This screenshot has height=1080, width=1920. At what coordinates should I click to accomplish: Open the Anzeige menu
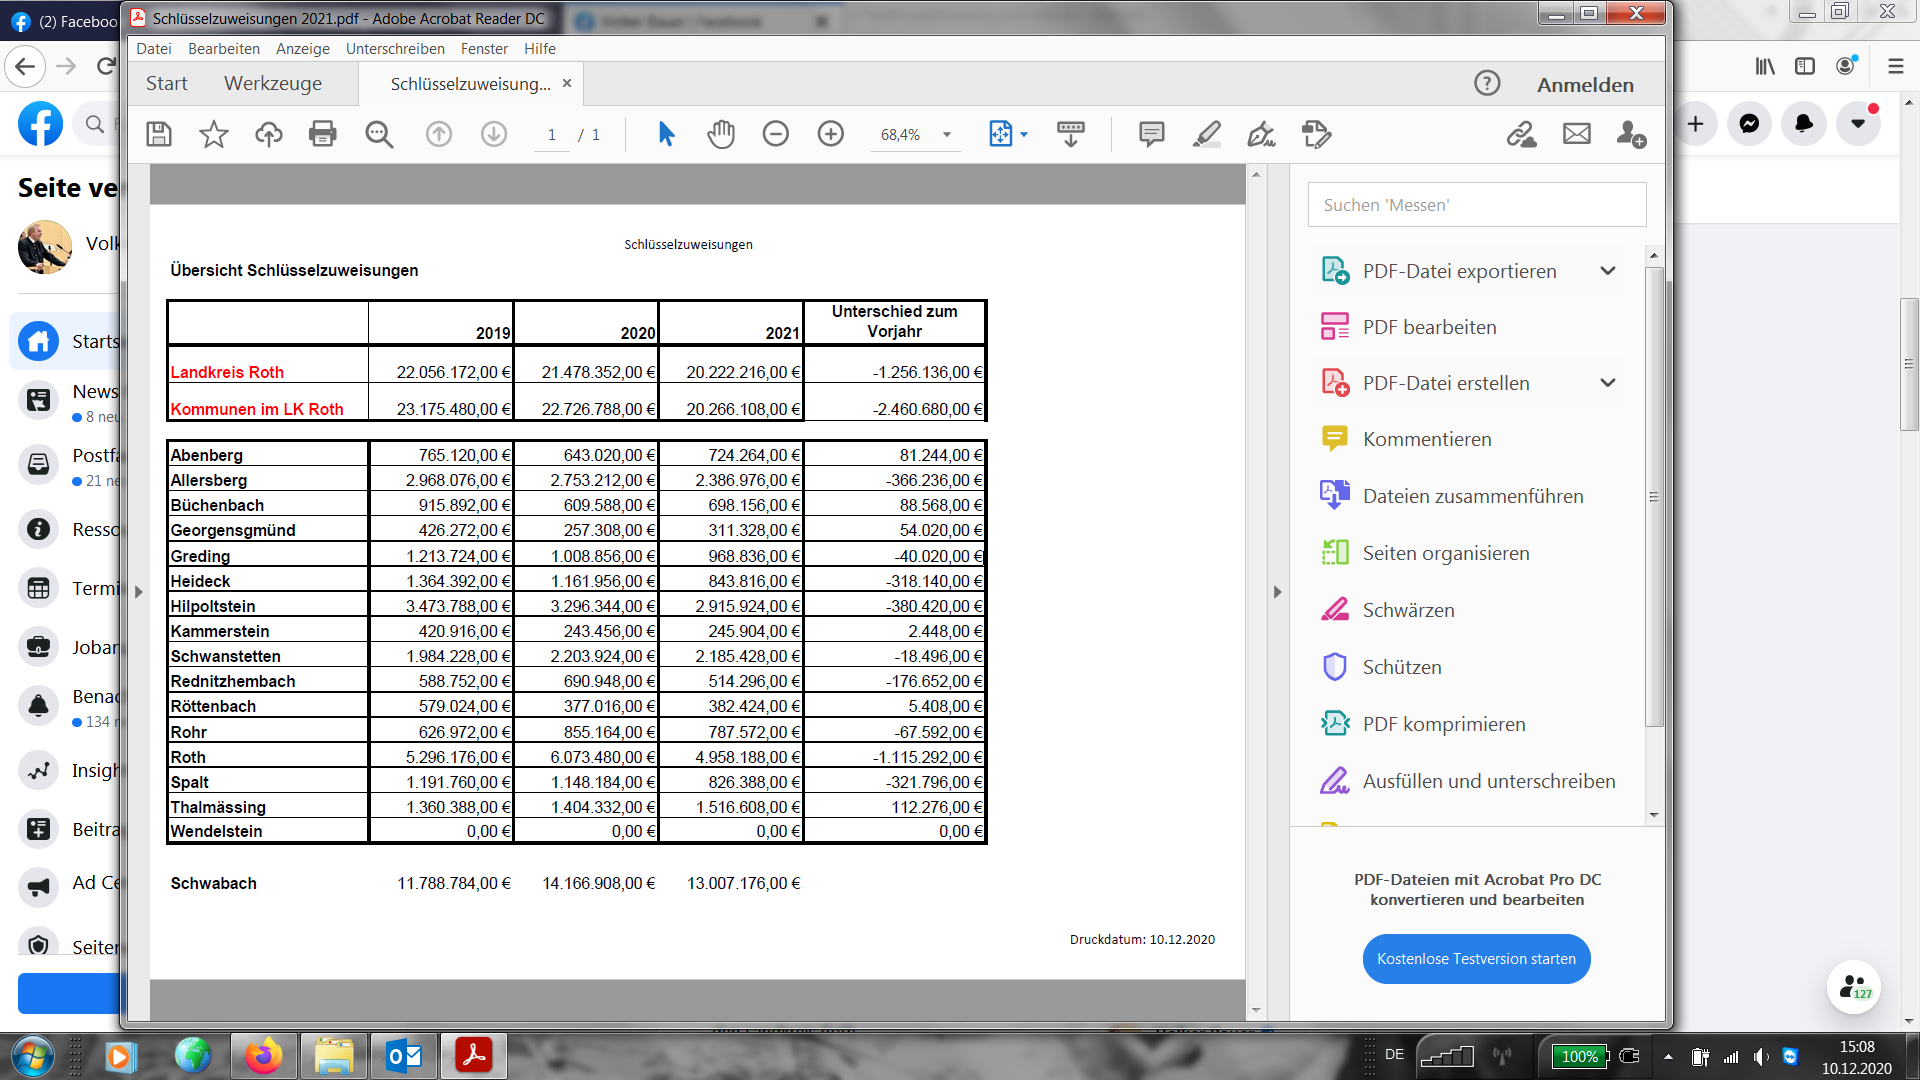(x=303, y=49)
